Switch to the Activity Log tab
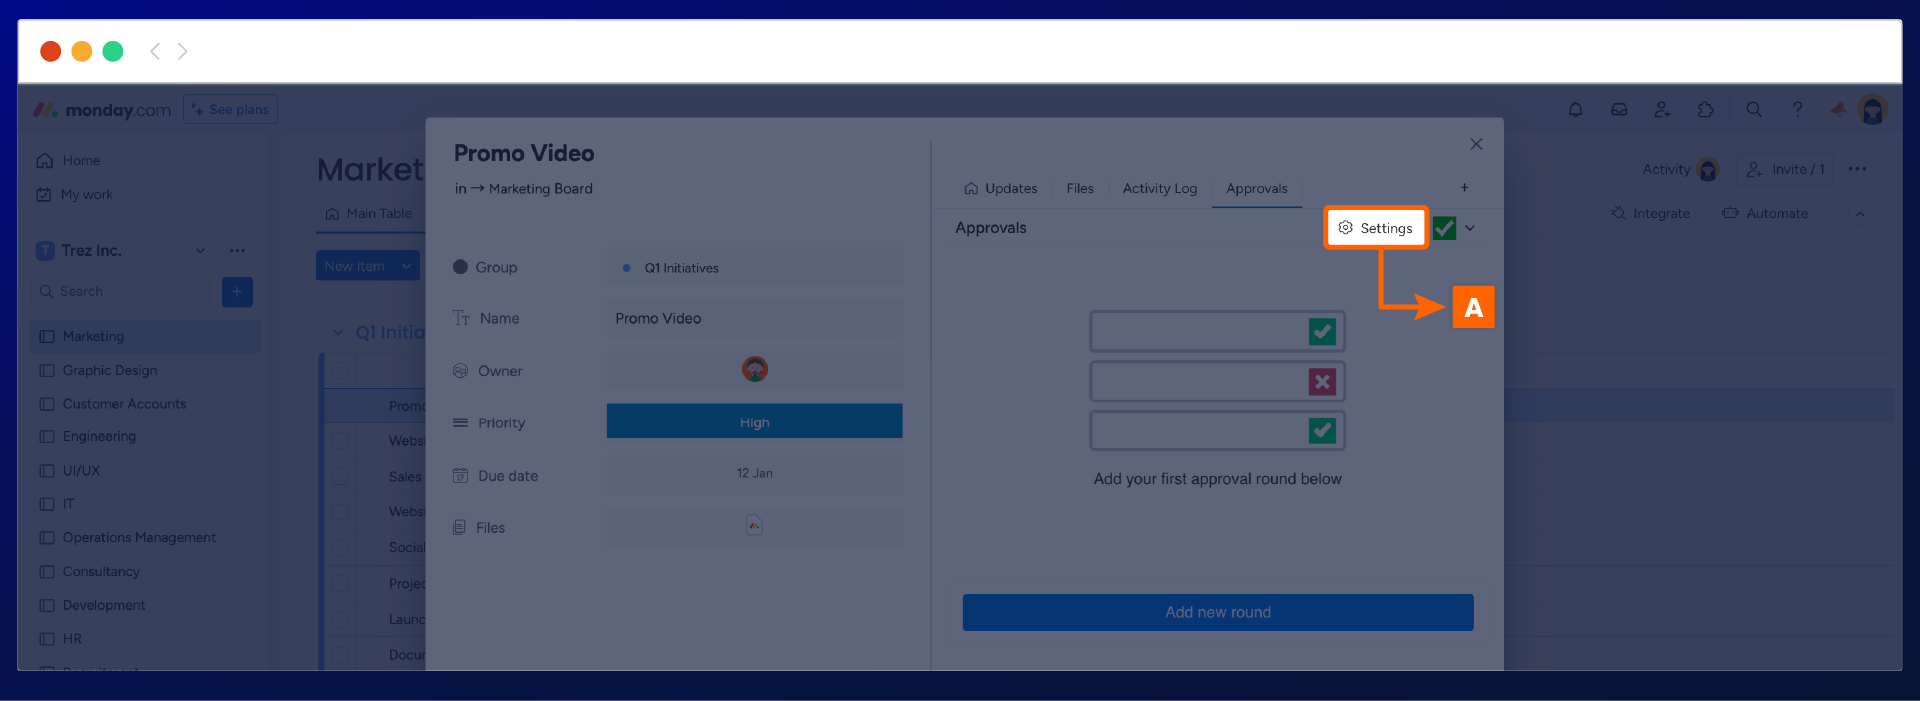Image resolution: width=1920 pixels, height=701 pixels. [1159, 188]
